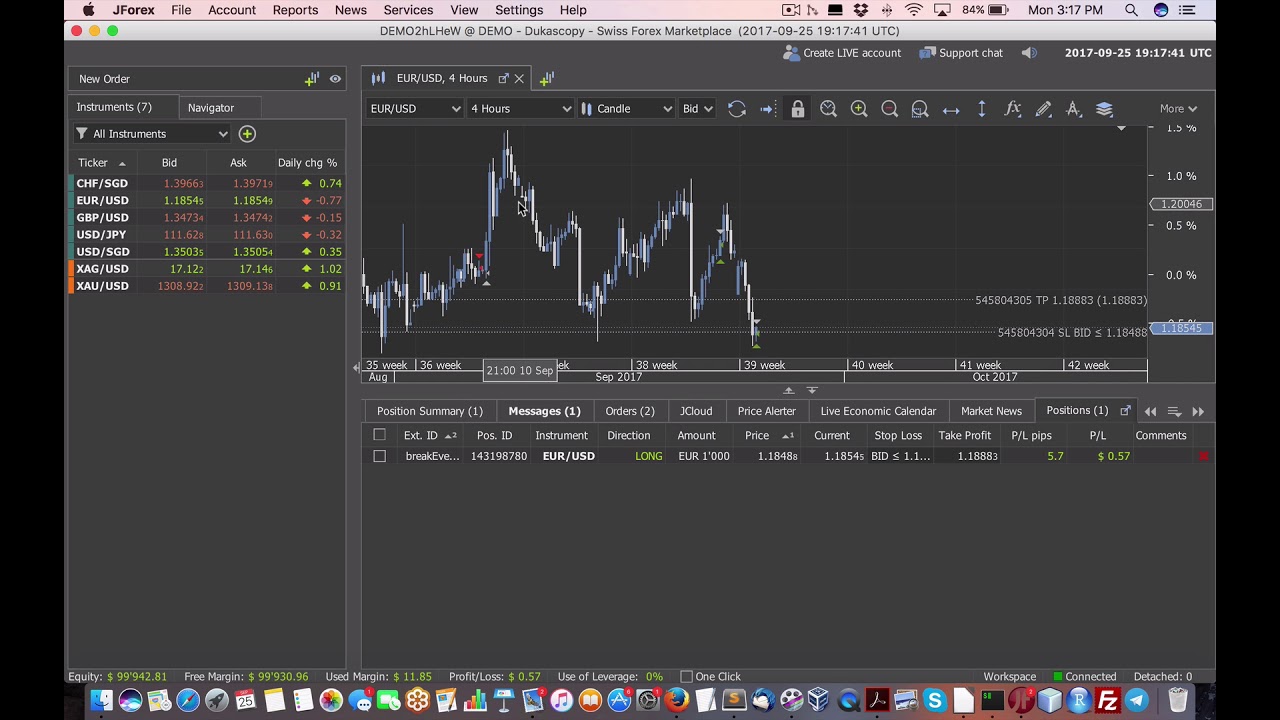
Task: Toggle the New Order panel eye icon
Action: (335, 78)
